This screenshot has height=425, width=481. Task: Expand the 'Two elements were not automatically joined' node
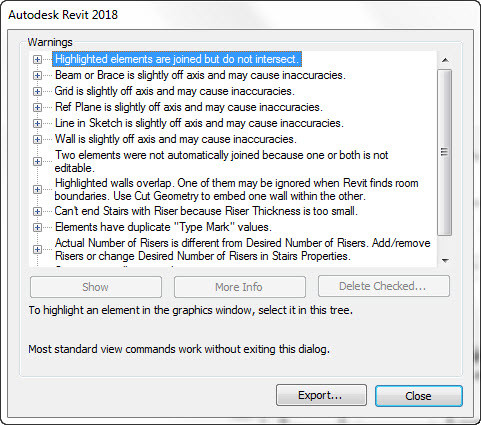(37, 162)
